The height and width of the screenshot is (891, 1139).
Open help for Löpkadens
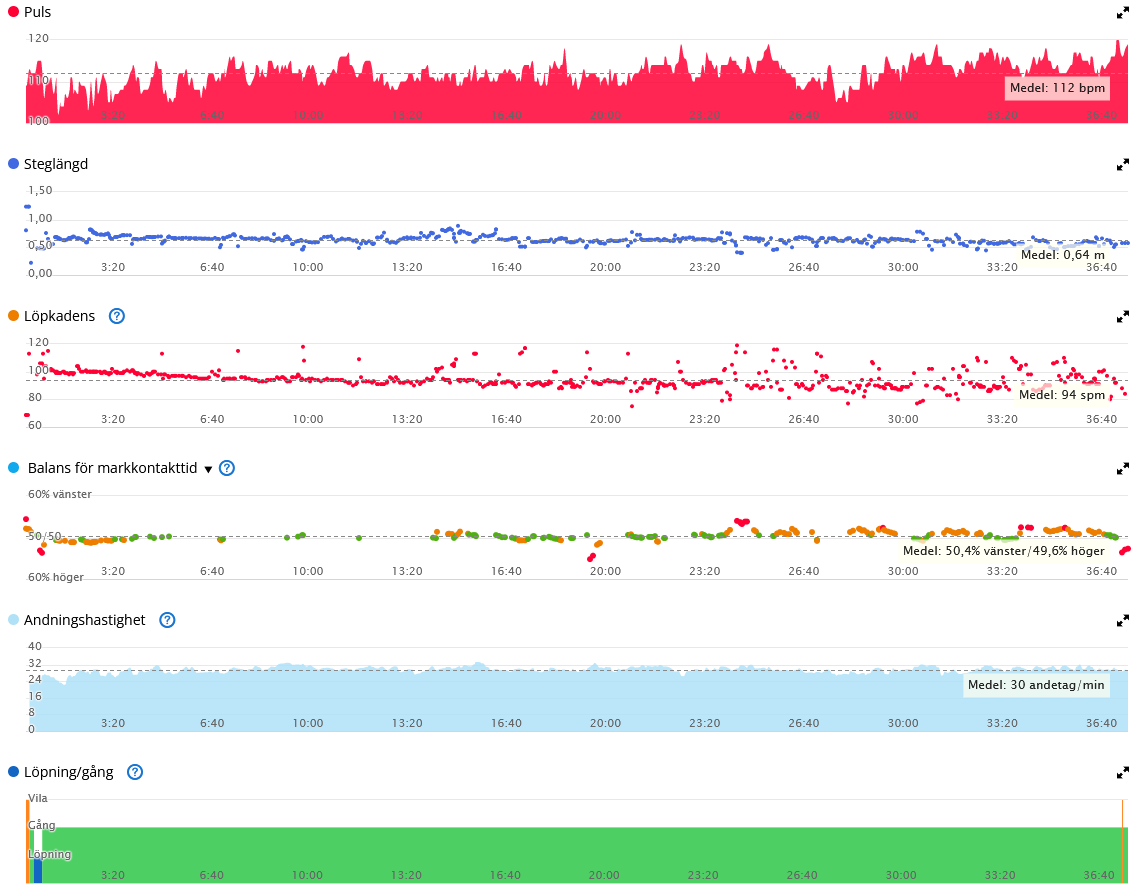(x=116, y=316)
